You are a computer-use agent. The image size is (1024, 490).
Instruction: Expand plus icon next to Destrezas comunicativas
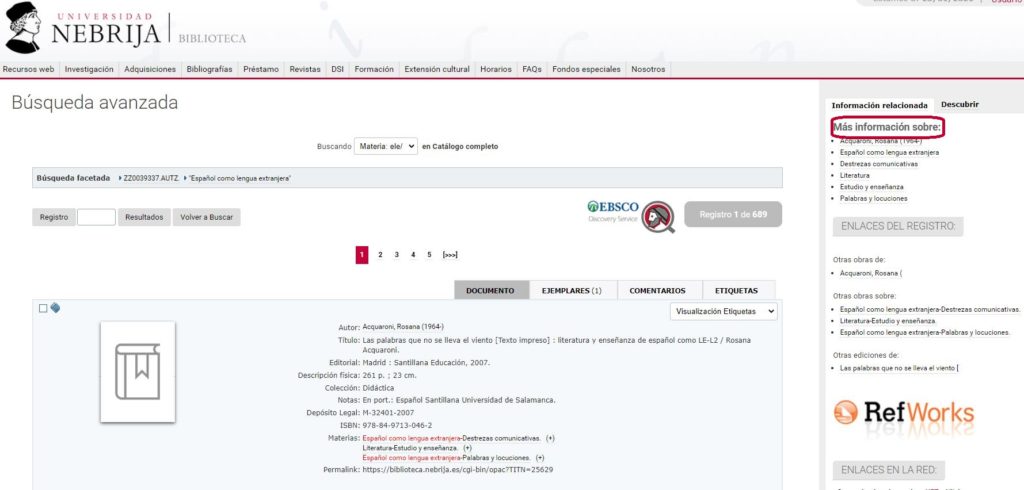tap(550, 438)
